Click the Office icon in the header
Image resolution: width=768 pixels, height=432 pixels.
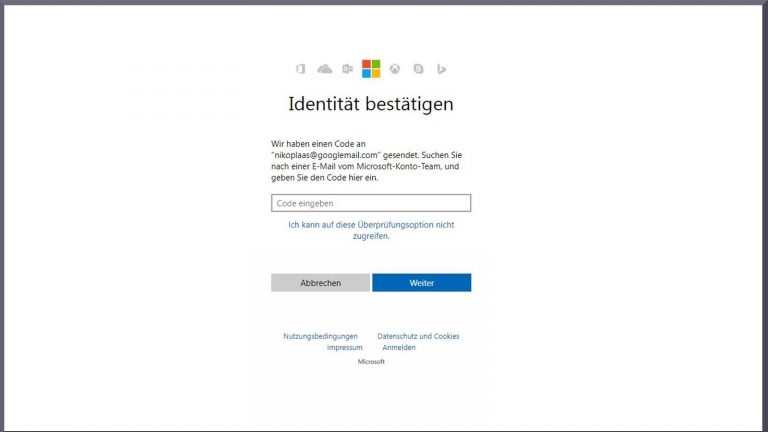click(x=300, y=69)
